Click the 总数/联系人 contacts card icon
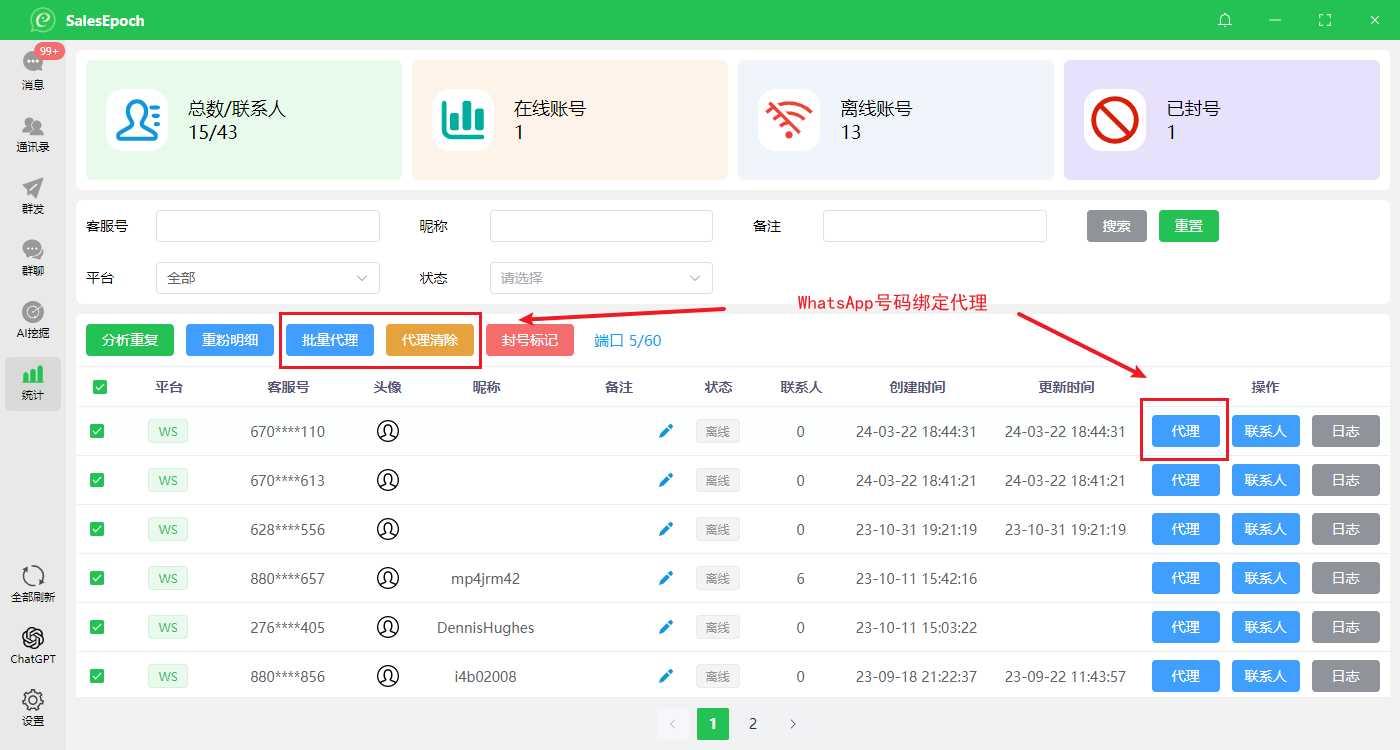Image resolution: width=1400 pixels, height=750 pixels. tap(137, 119)
